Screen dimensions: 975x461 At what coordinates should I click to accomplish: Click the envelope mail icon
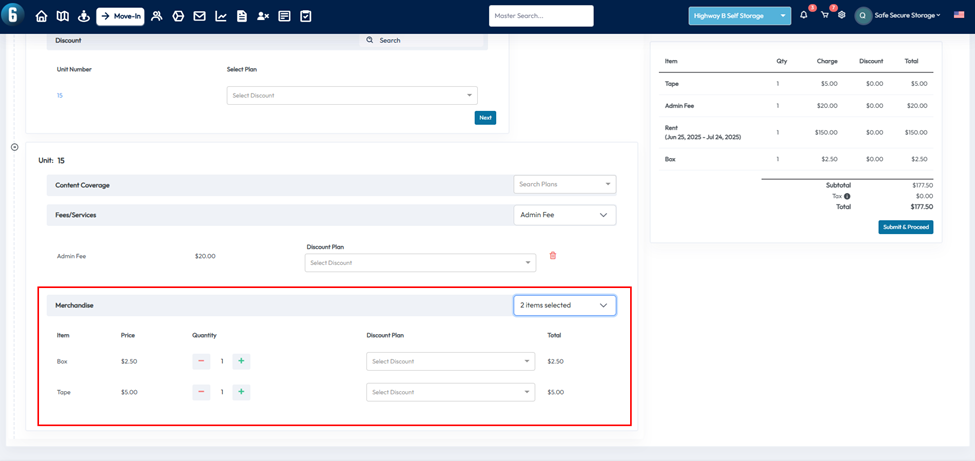tap(199, 16)
